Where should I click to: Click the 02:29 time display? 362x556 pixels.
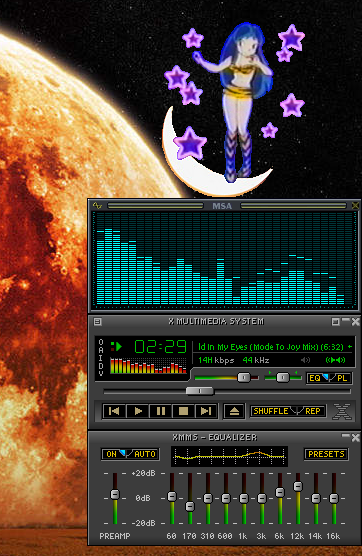click(x=161, y=346)
